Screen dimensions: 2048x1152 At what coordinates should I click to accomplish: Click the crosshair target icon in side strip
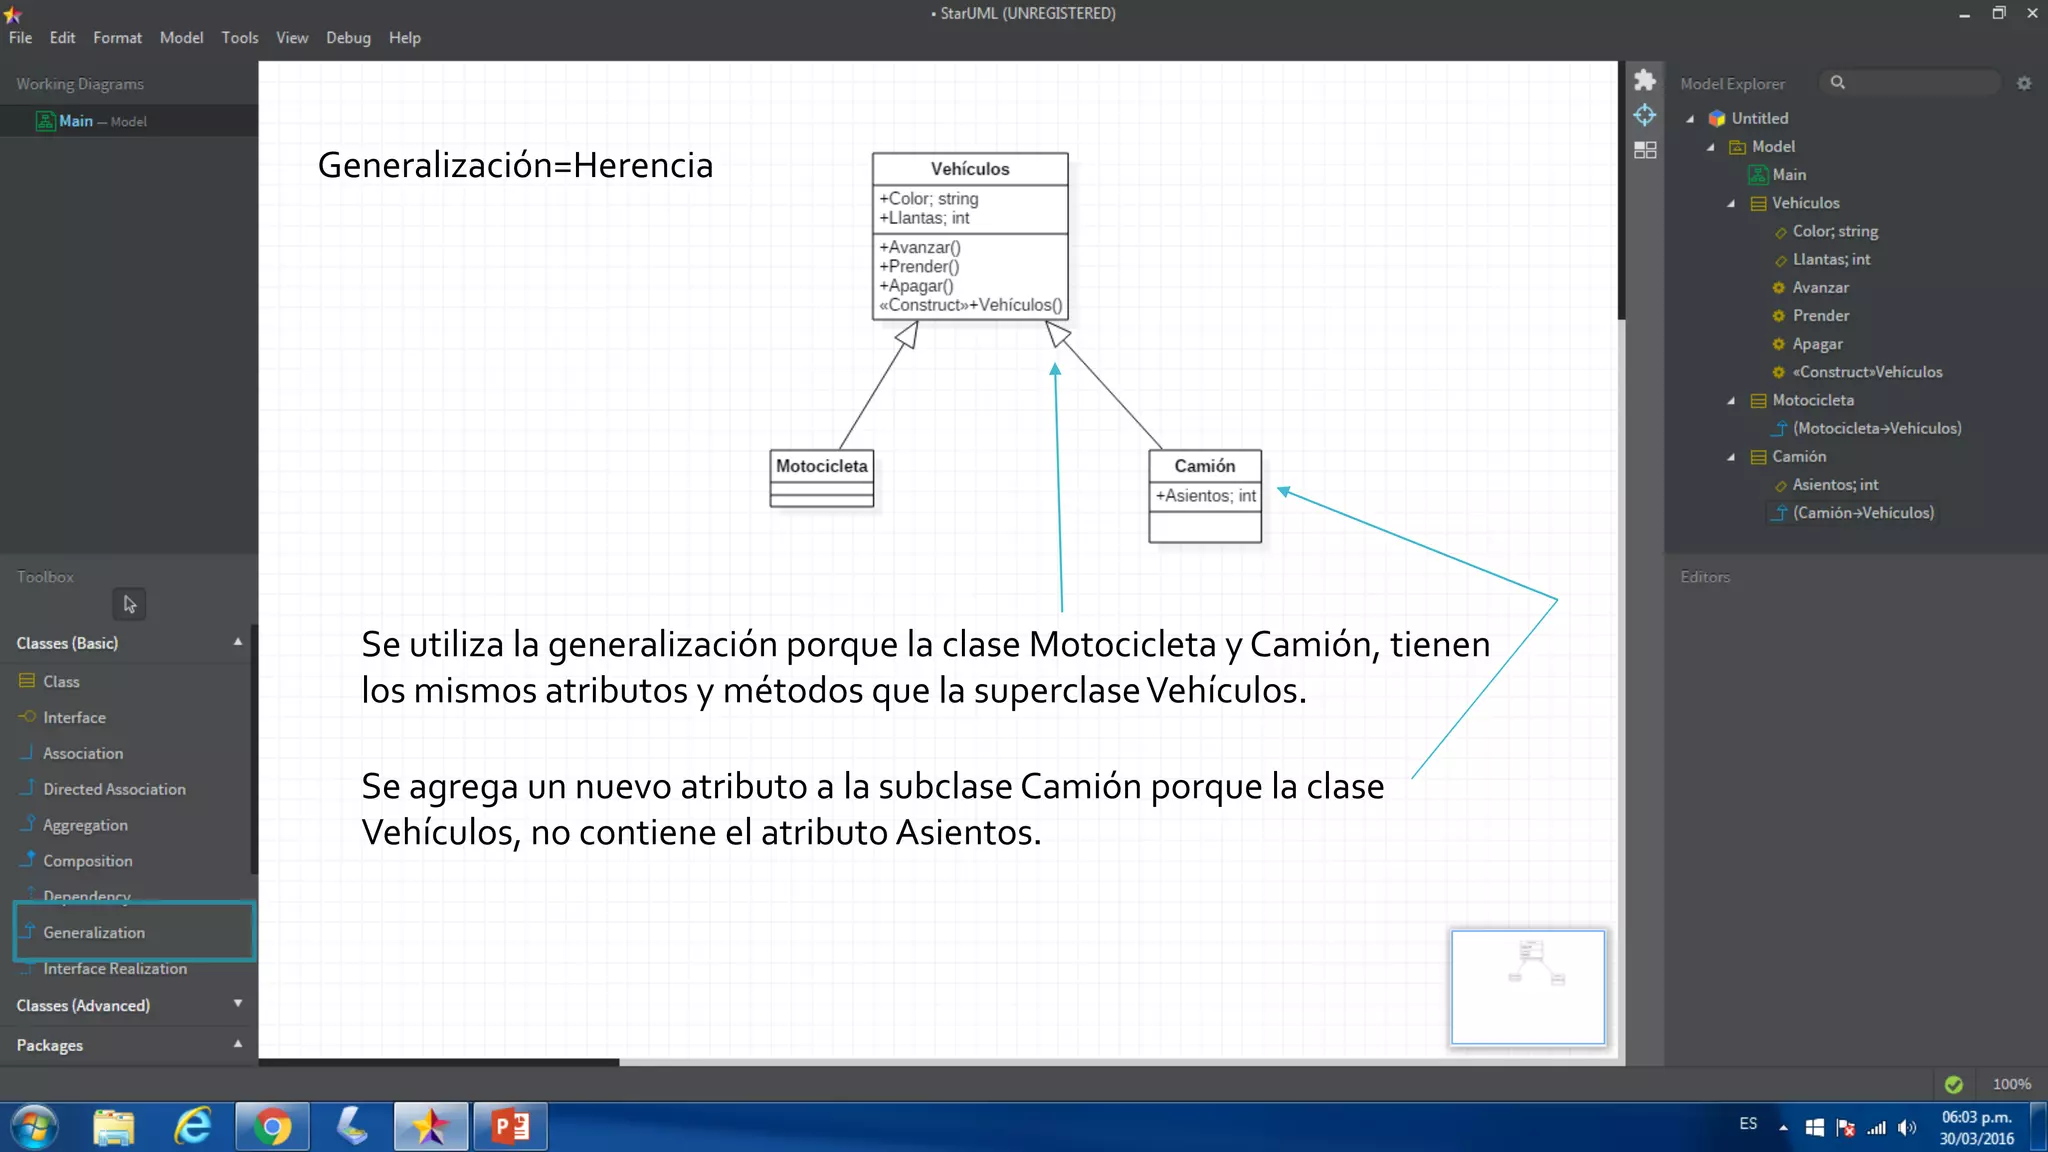click(1645, 115)
